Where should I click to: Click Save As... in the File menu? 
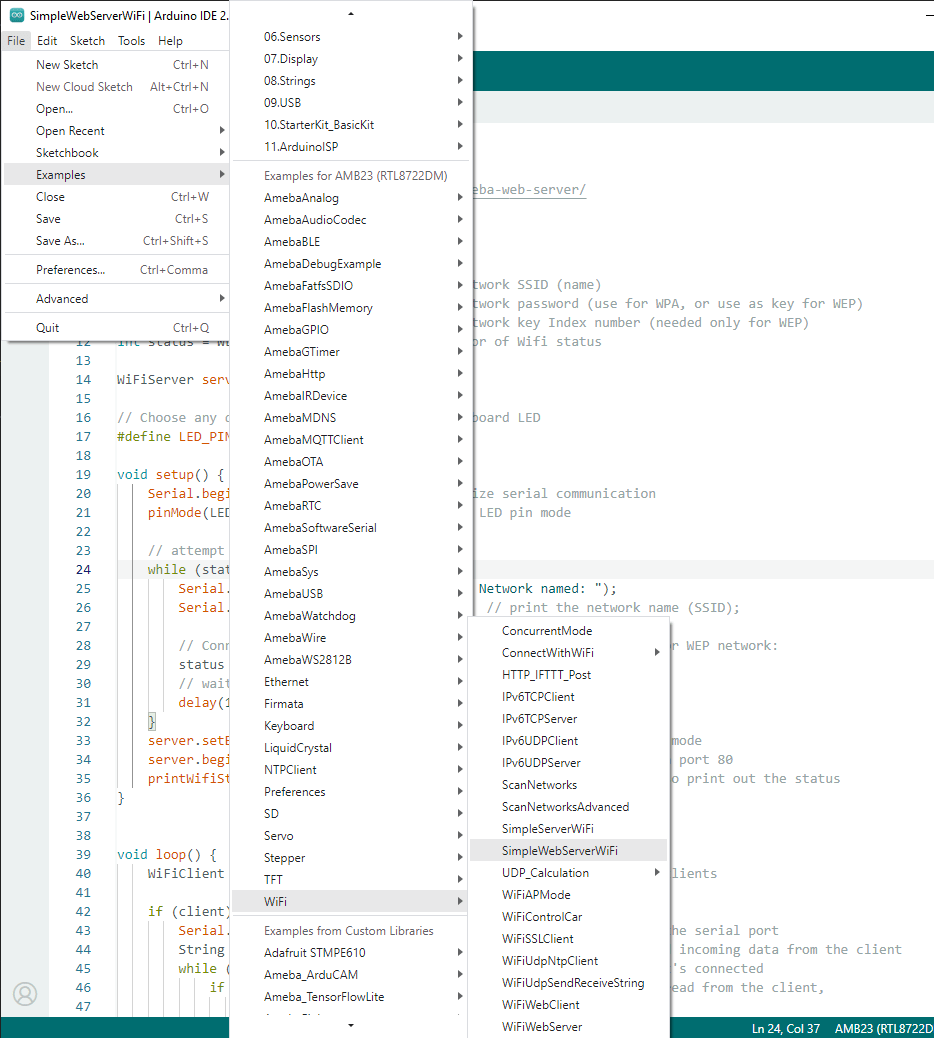click(60, 241)
